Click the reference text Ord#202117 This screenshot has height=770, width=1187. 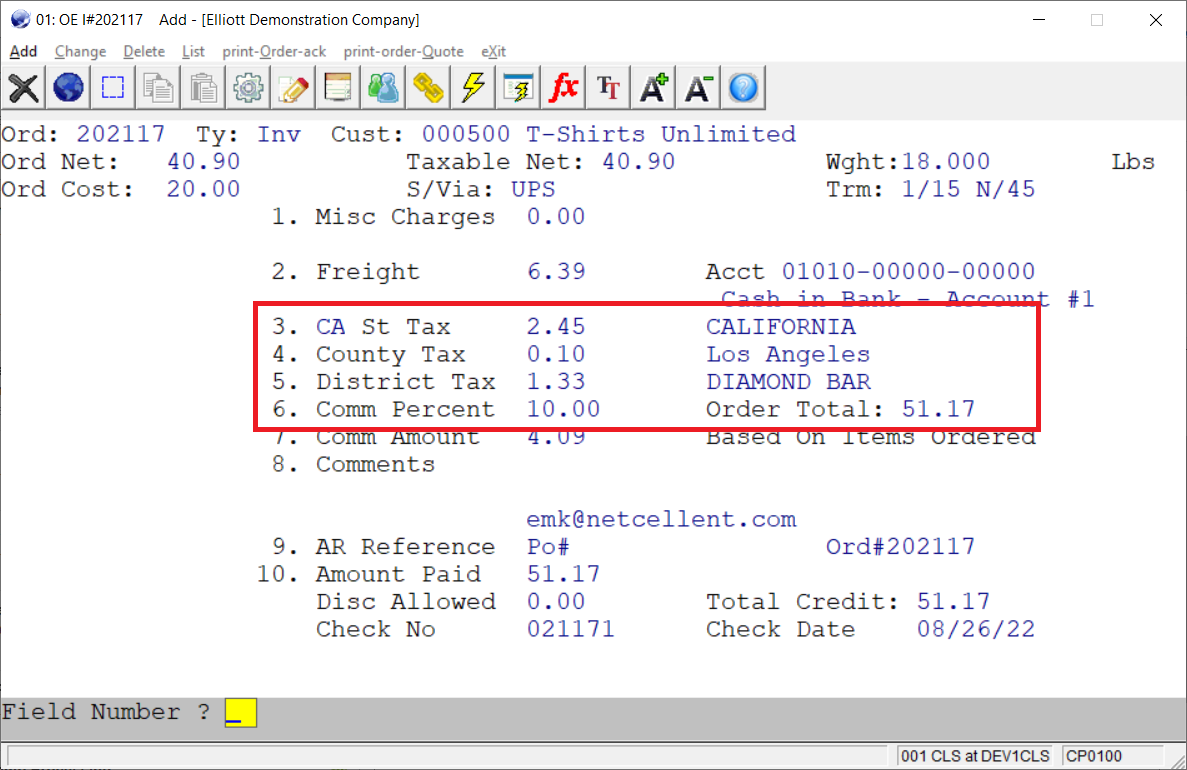tap(900, 547)
